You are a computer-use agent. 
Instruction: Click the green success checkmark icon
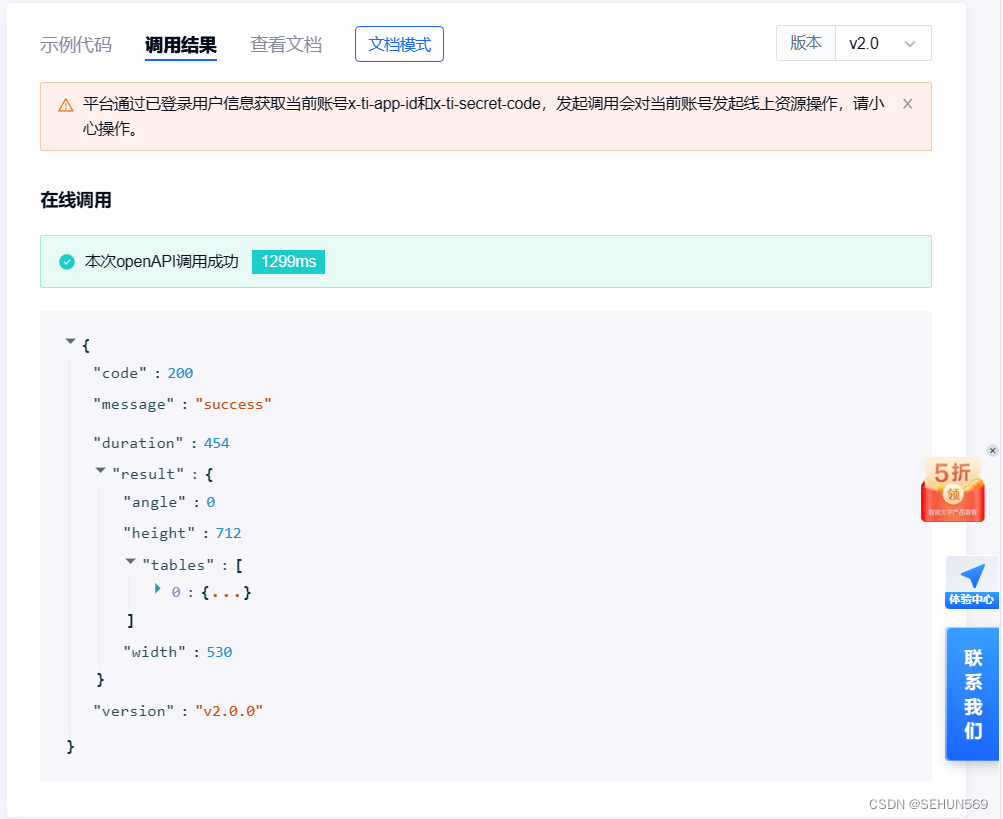coord(67,262)
